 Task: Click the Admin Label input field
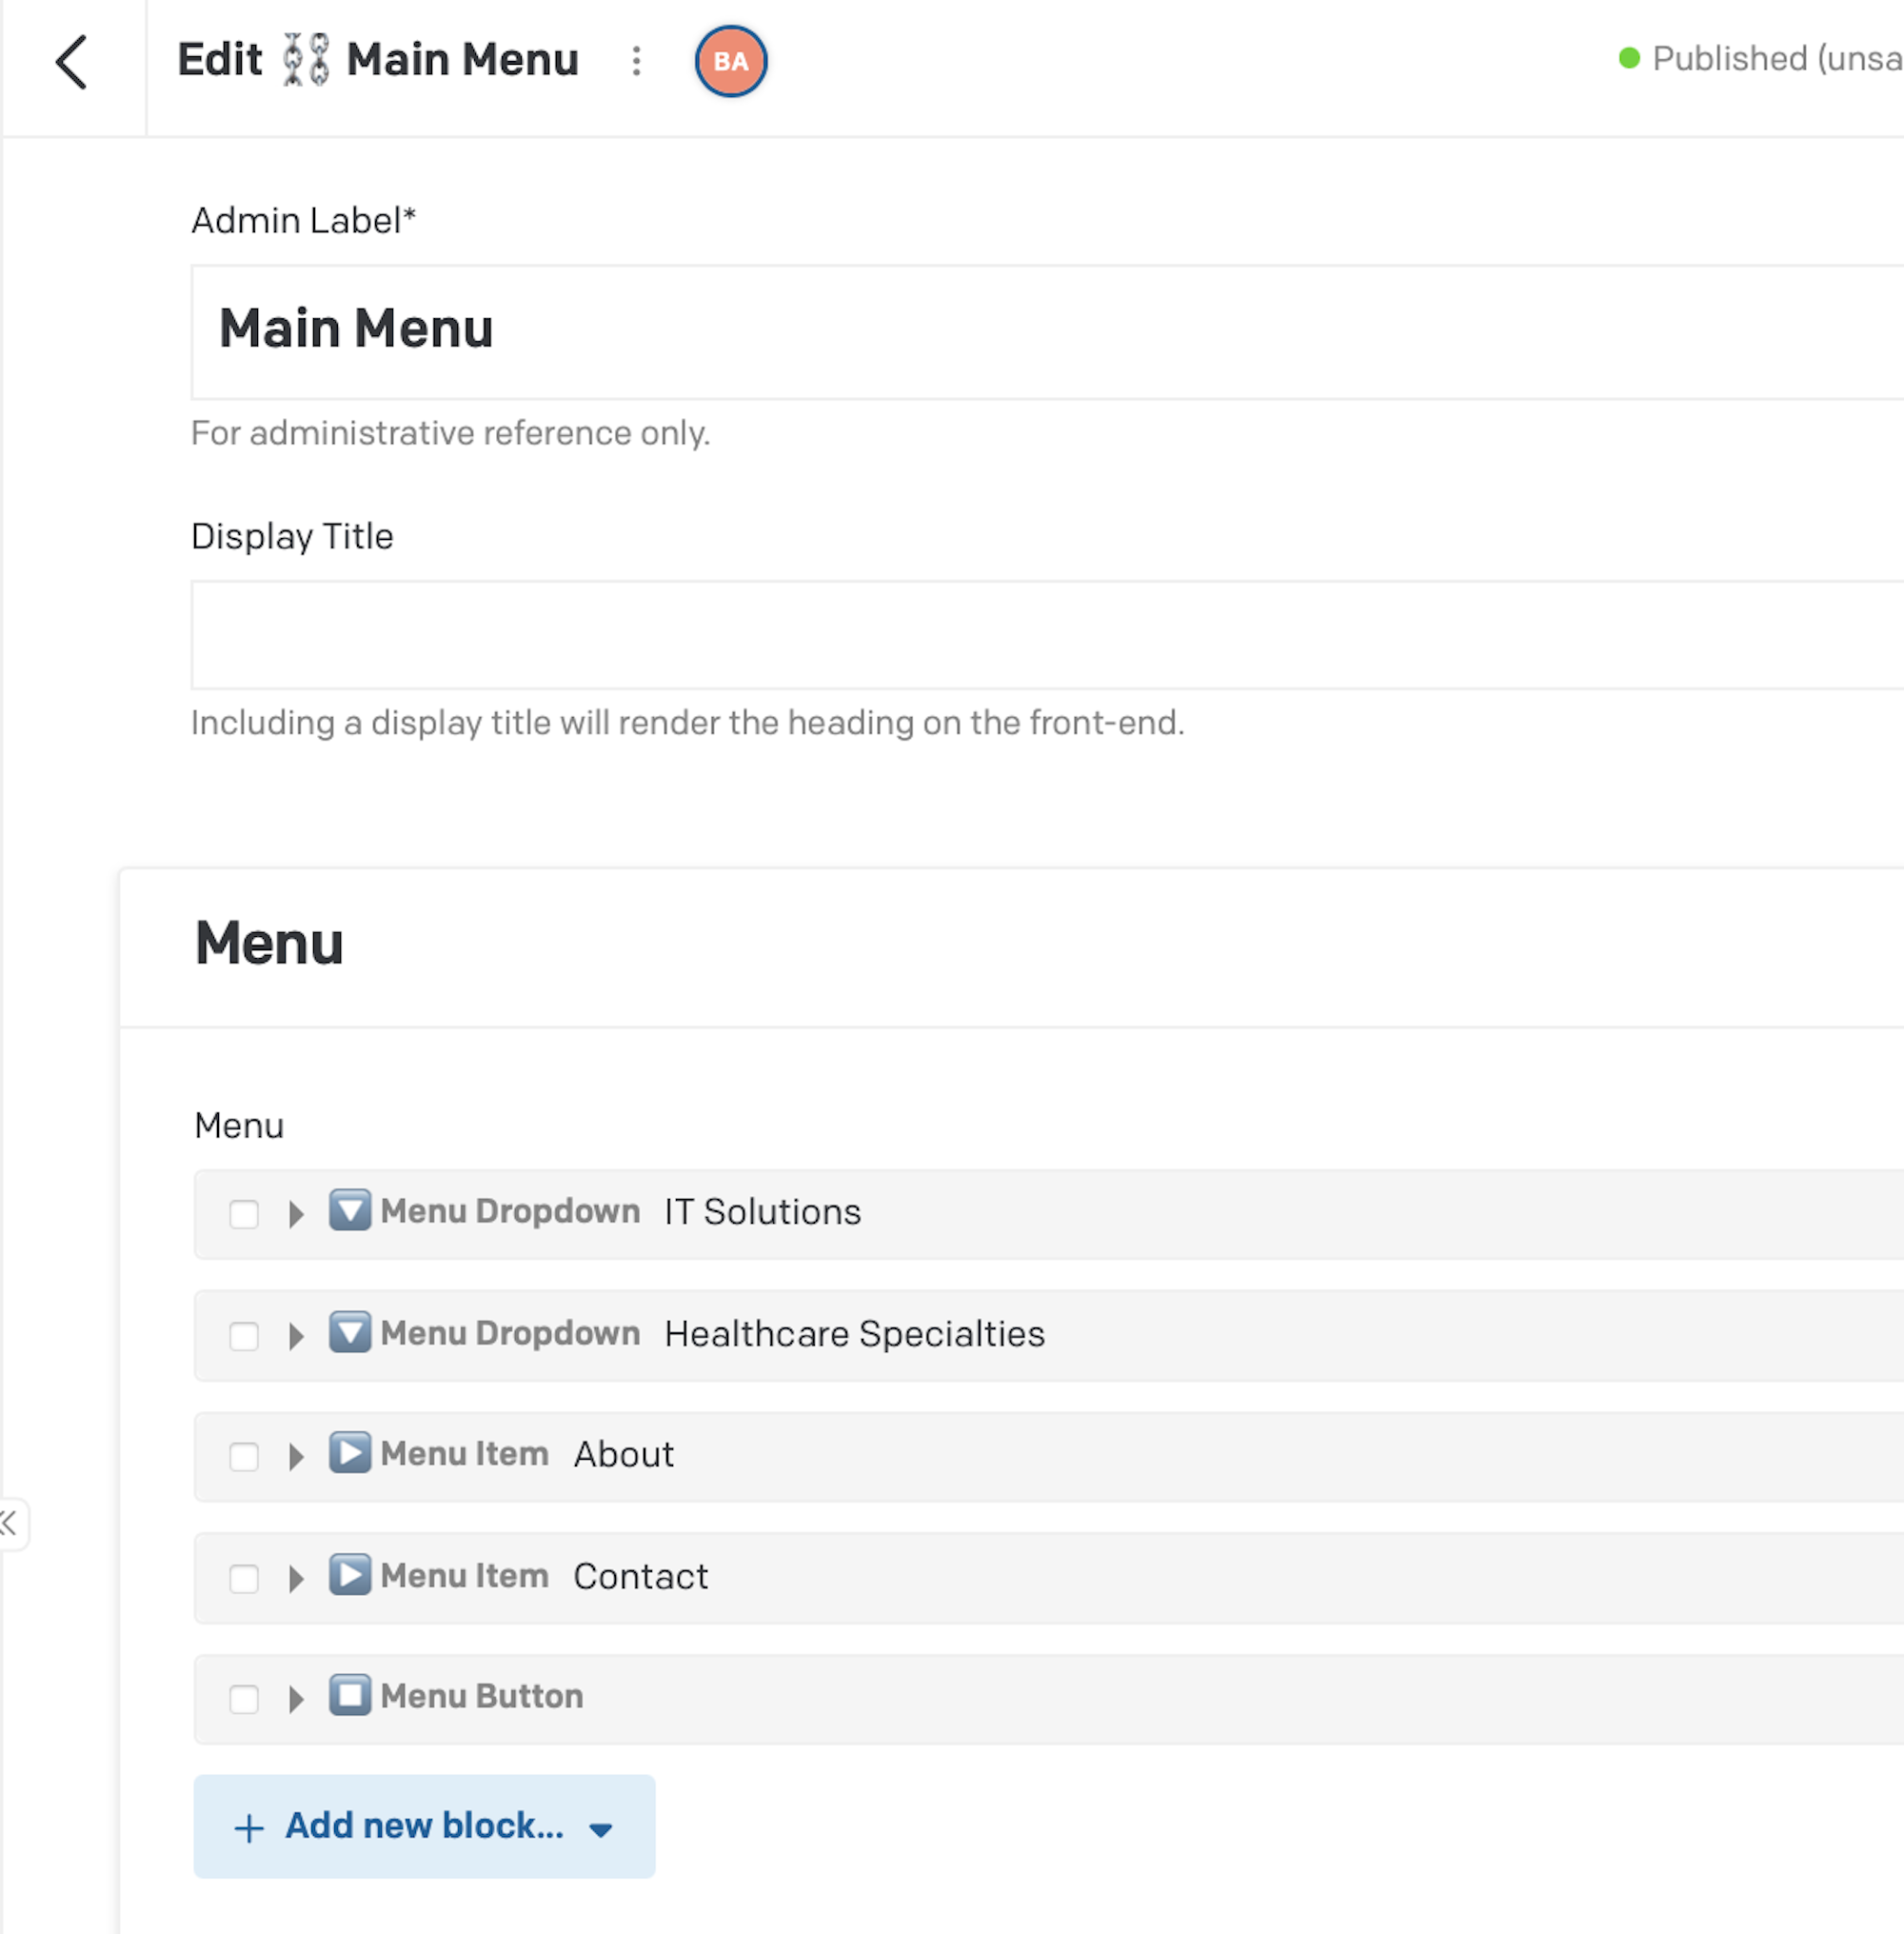(1047, 332)
